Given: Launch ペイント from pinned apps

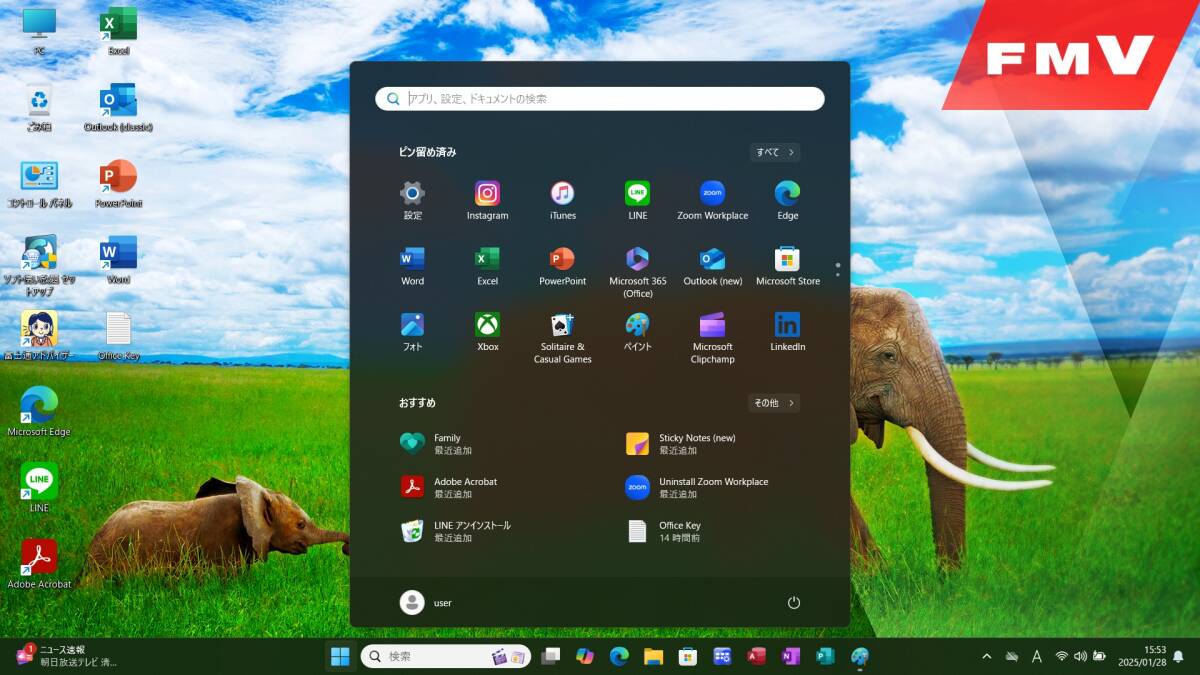Looking at the screenshot, I should pos(637,332).
